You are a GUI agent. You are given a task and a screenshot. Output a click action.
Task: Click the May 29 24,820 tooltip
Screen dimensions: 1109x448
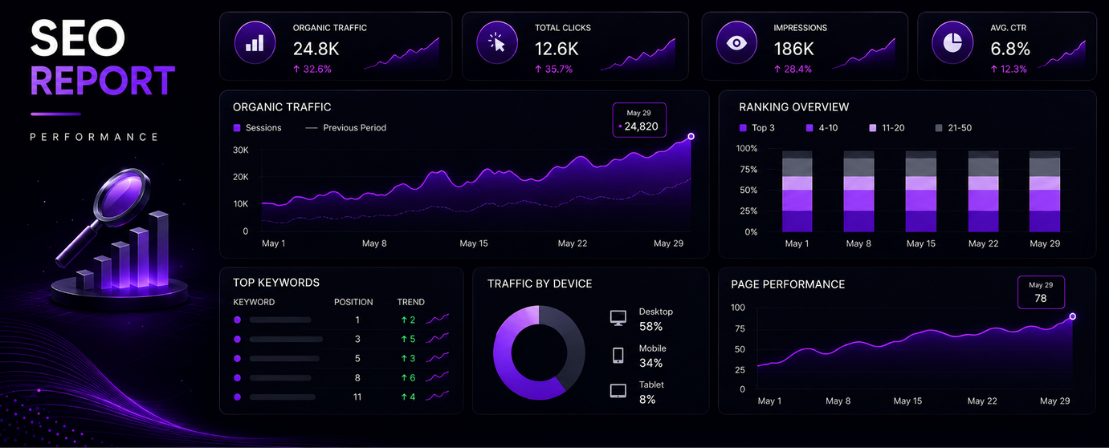pyautogui.click(x=639, y=120)
